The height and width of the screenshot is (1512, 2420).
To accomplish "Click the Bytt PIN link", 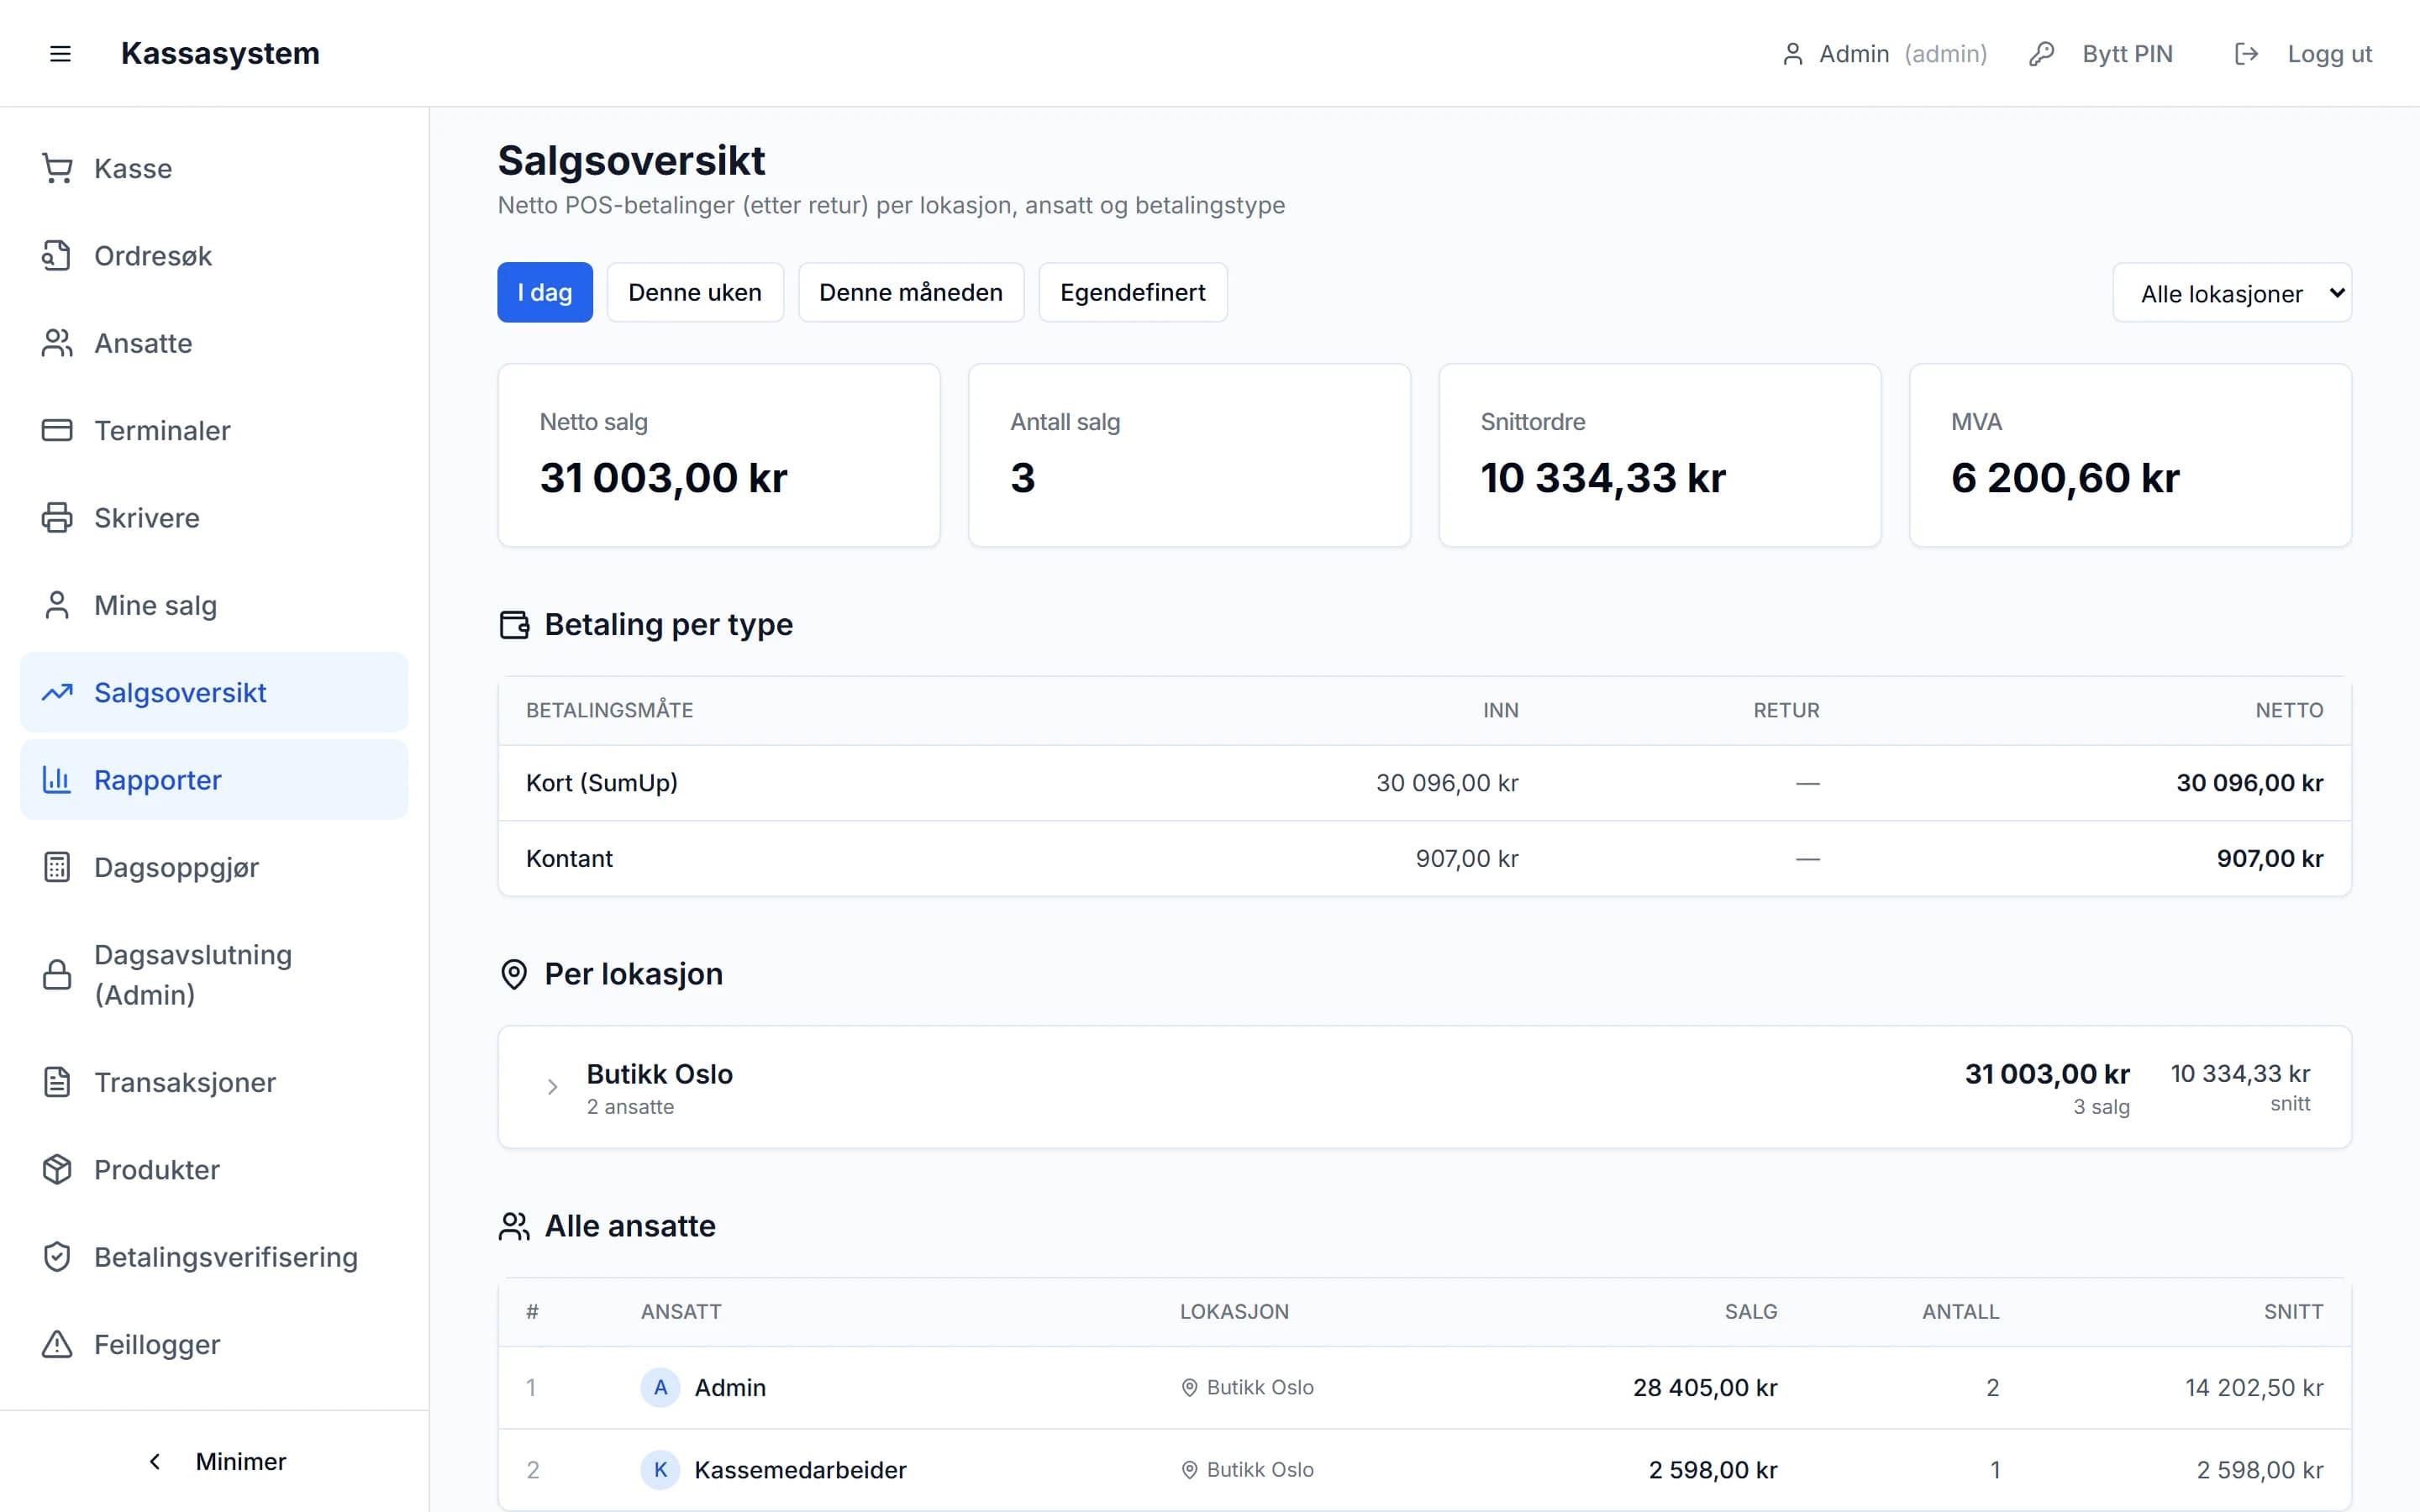I will pos(2127,54).
